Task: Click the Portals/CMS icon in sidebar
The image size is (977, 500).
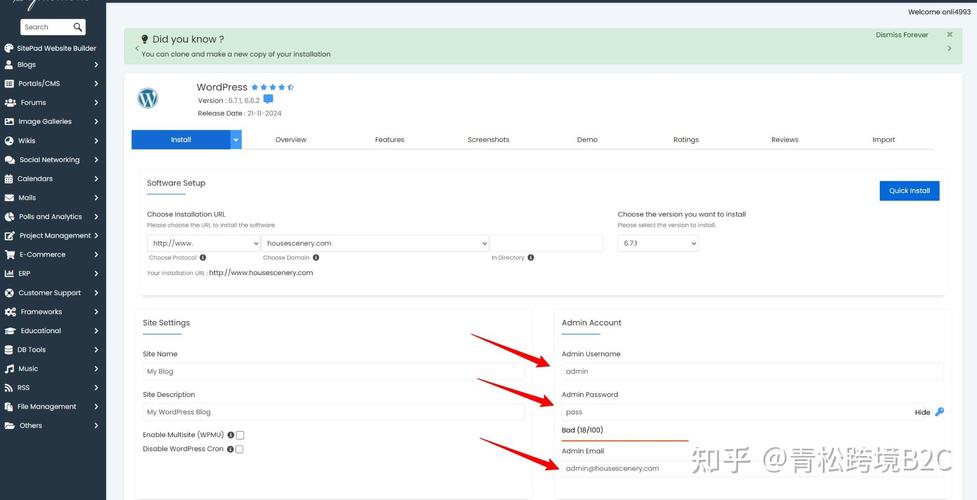Action: (9, 84)
